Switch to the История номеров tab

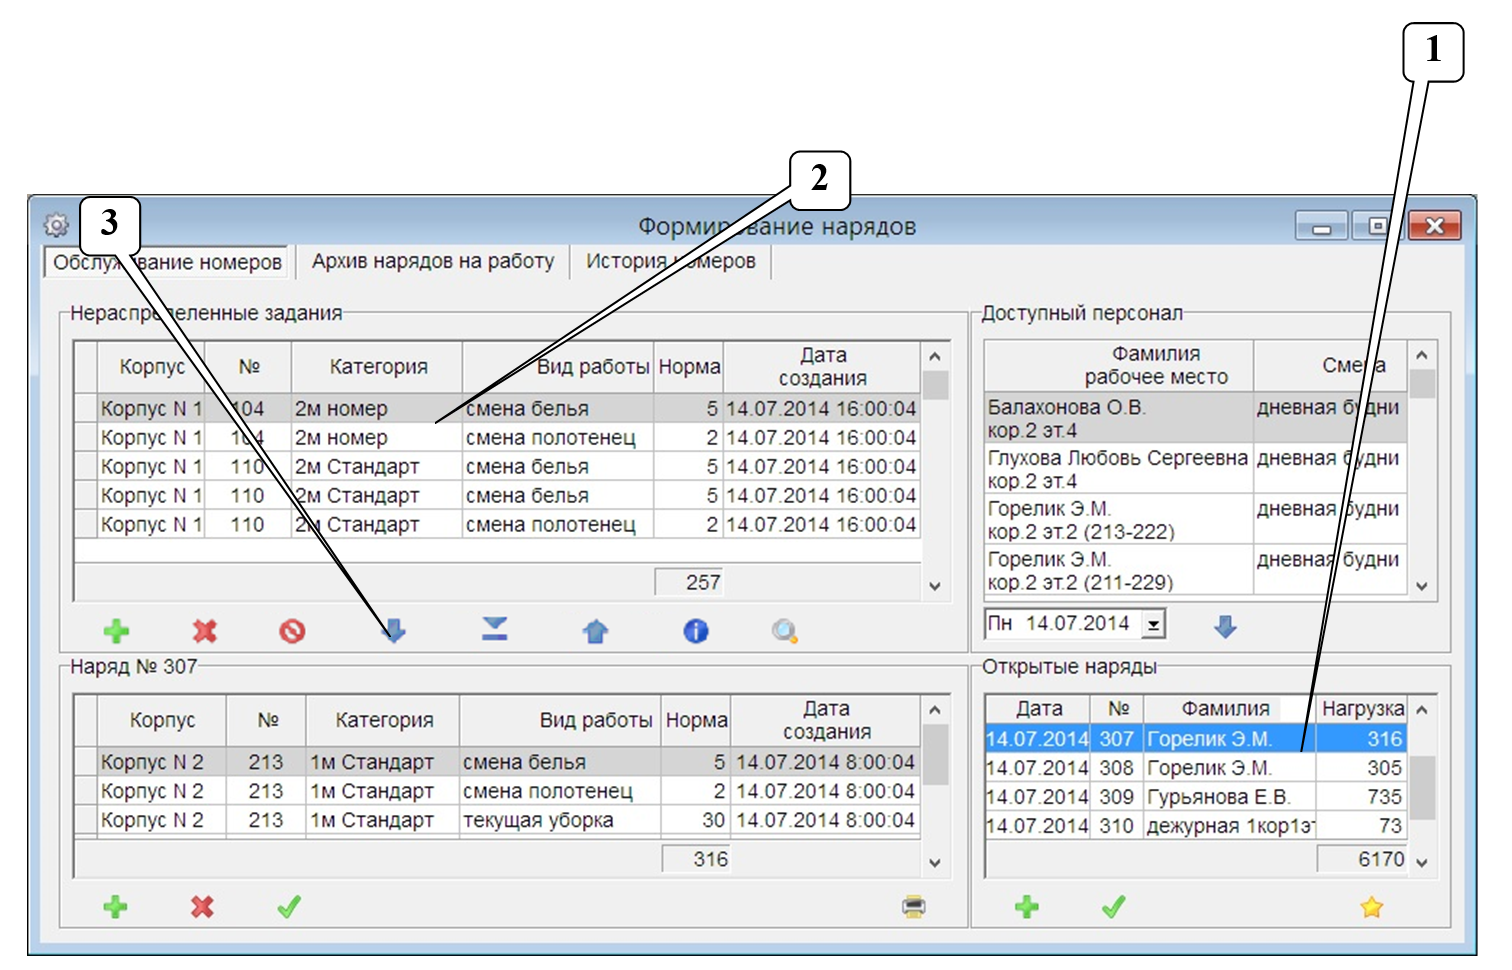click(x=670, y=262)
